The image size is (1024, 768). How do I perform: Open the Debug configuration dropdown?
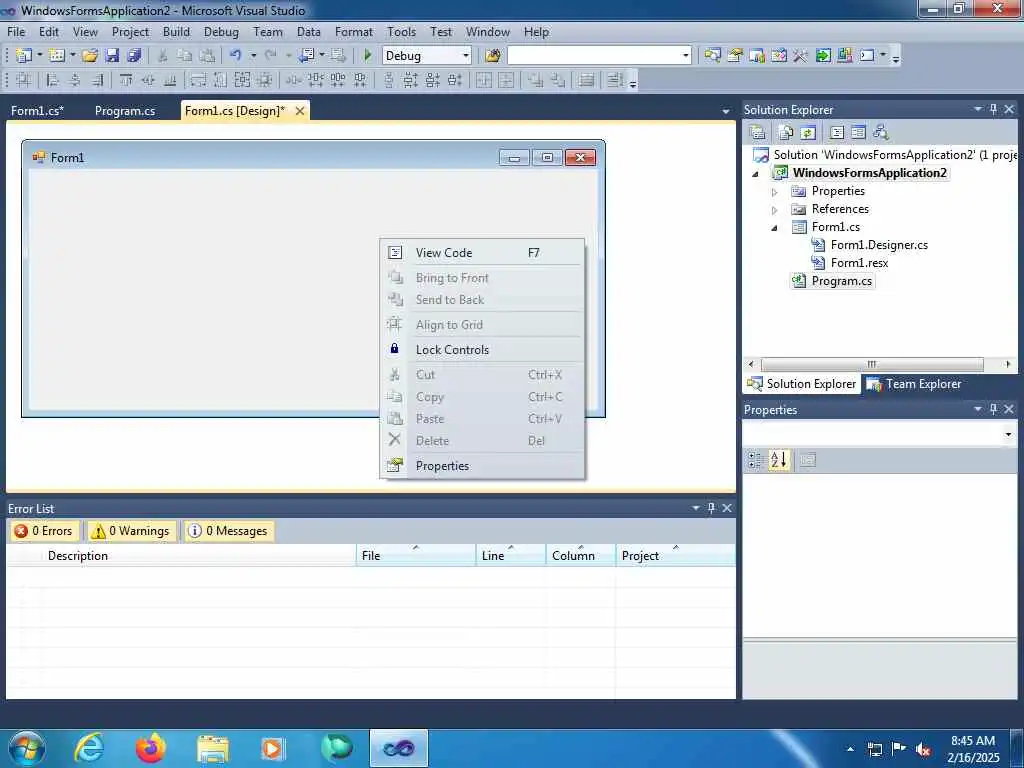(x=466, y=56)
